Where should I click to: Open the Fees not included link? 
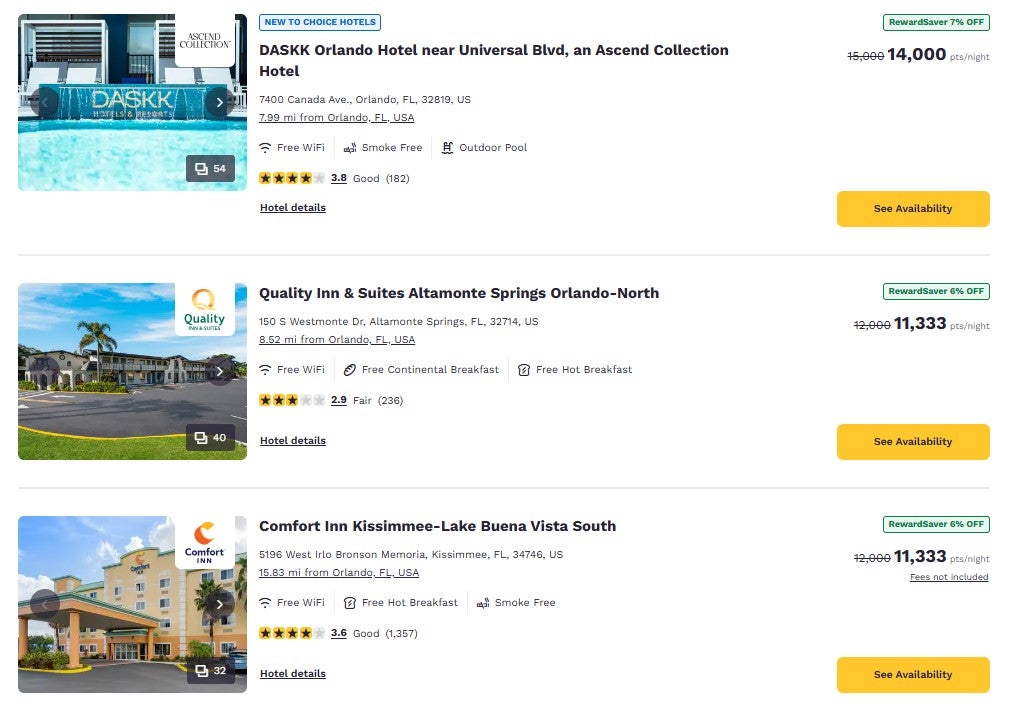[x=949, y=577]
